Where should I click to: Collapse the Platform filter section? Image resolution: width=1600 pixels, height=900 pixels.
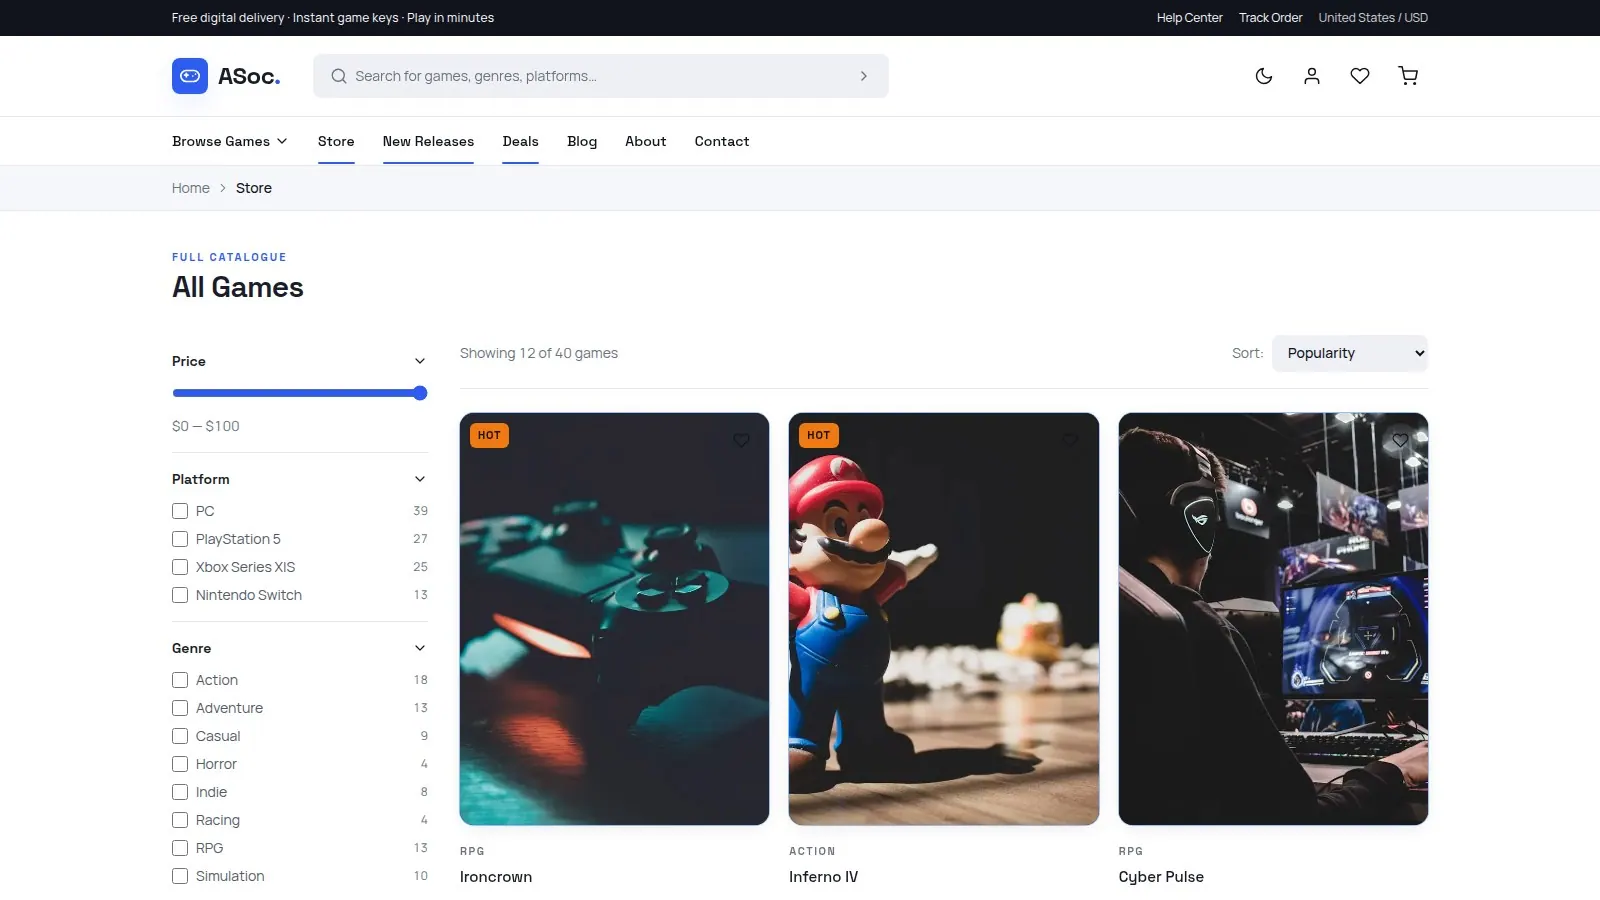pos(420,479)
